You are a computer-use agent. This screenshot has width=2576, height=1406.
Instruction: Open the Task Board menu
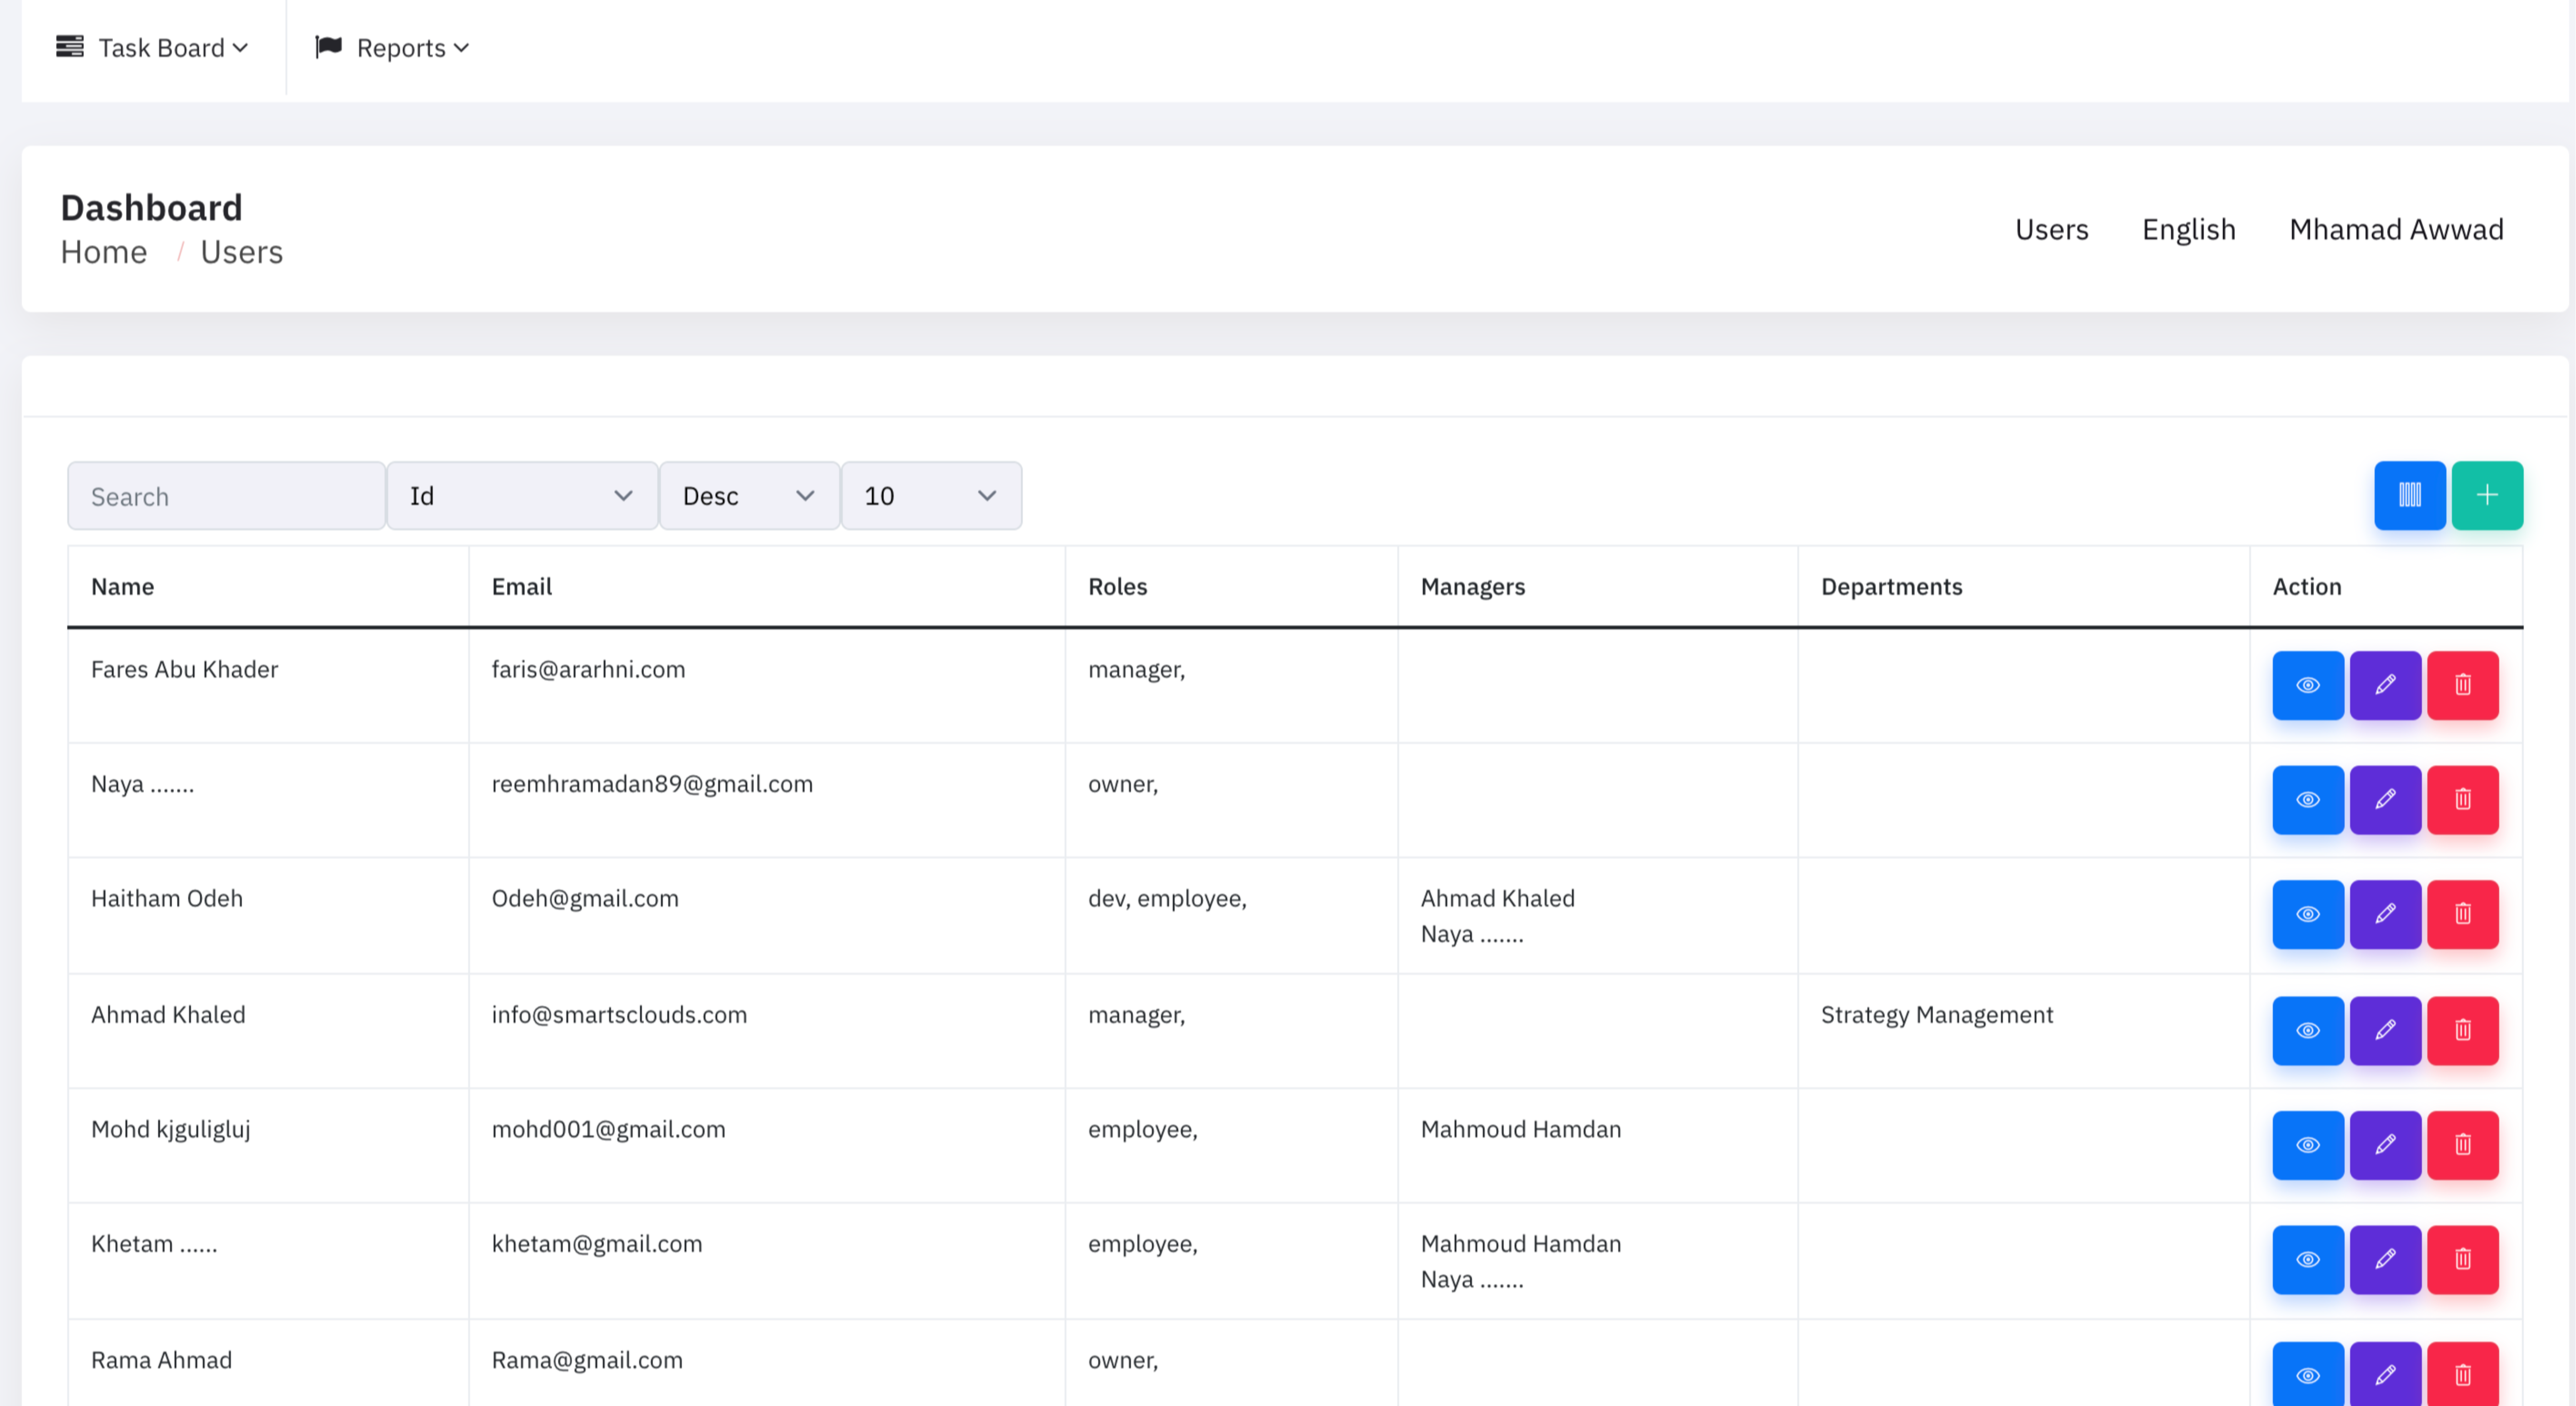147,47
